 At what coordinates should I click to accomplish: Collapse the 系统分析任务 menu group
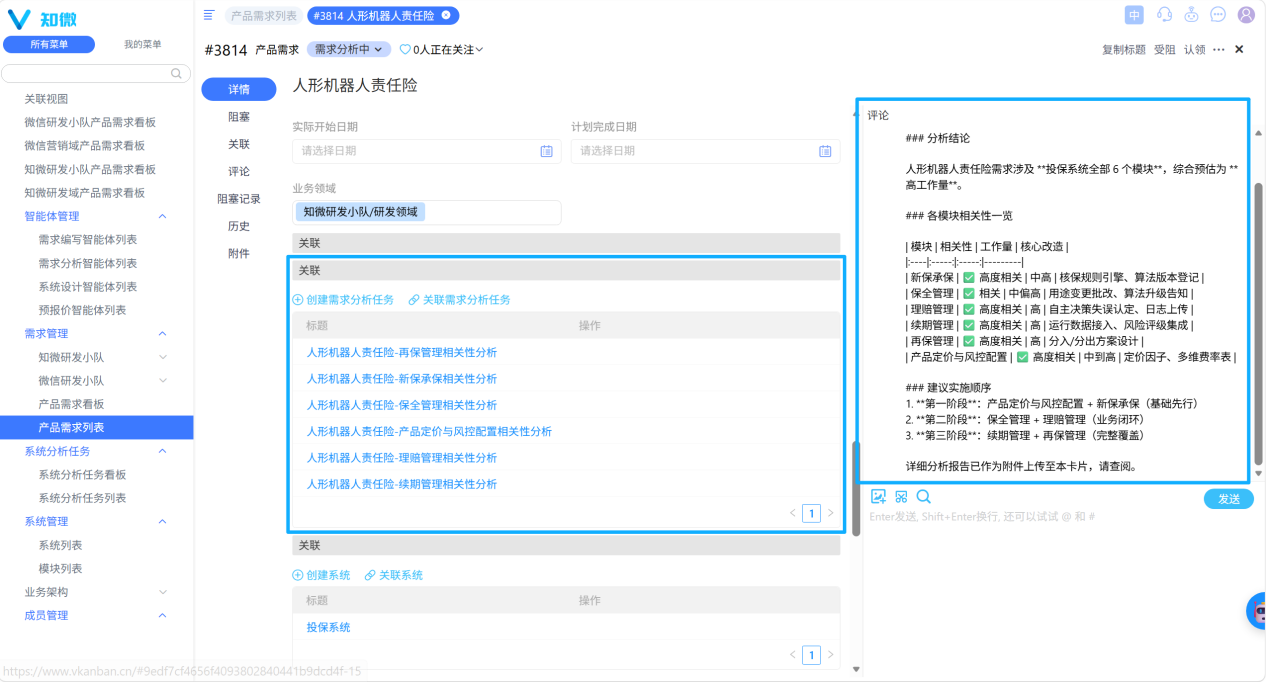(163, 451)
